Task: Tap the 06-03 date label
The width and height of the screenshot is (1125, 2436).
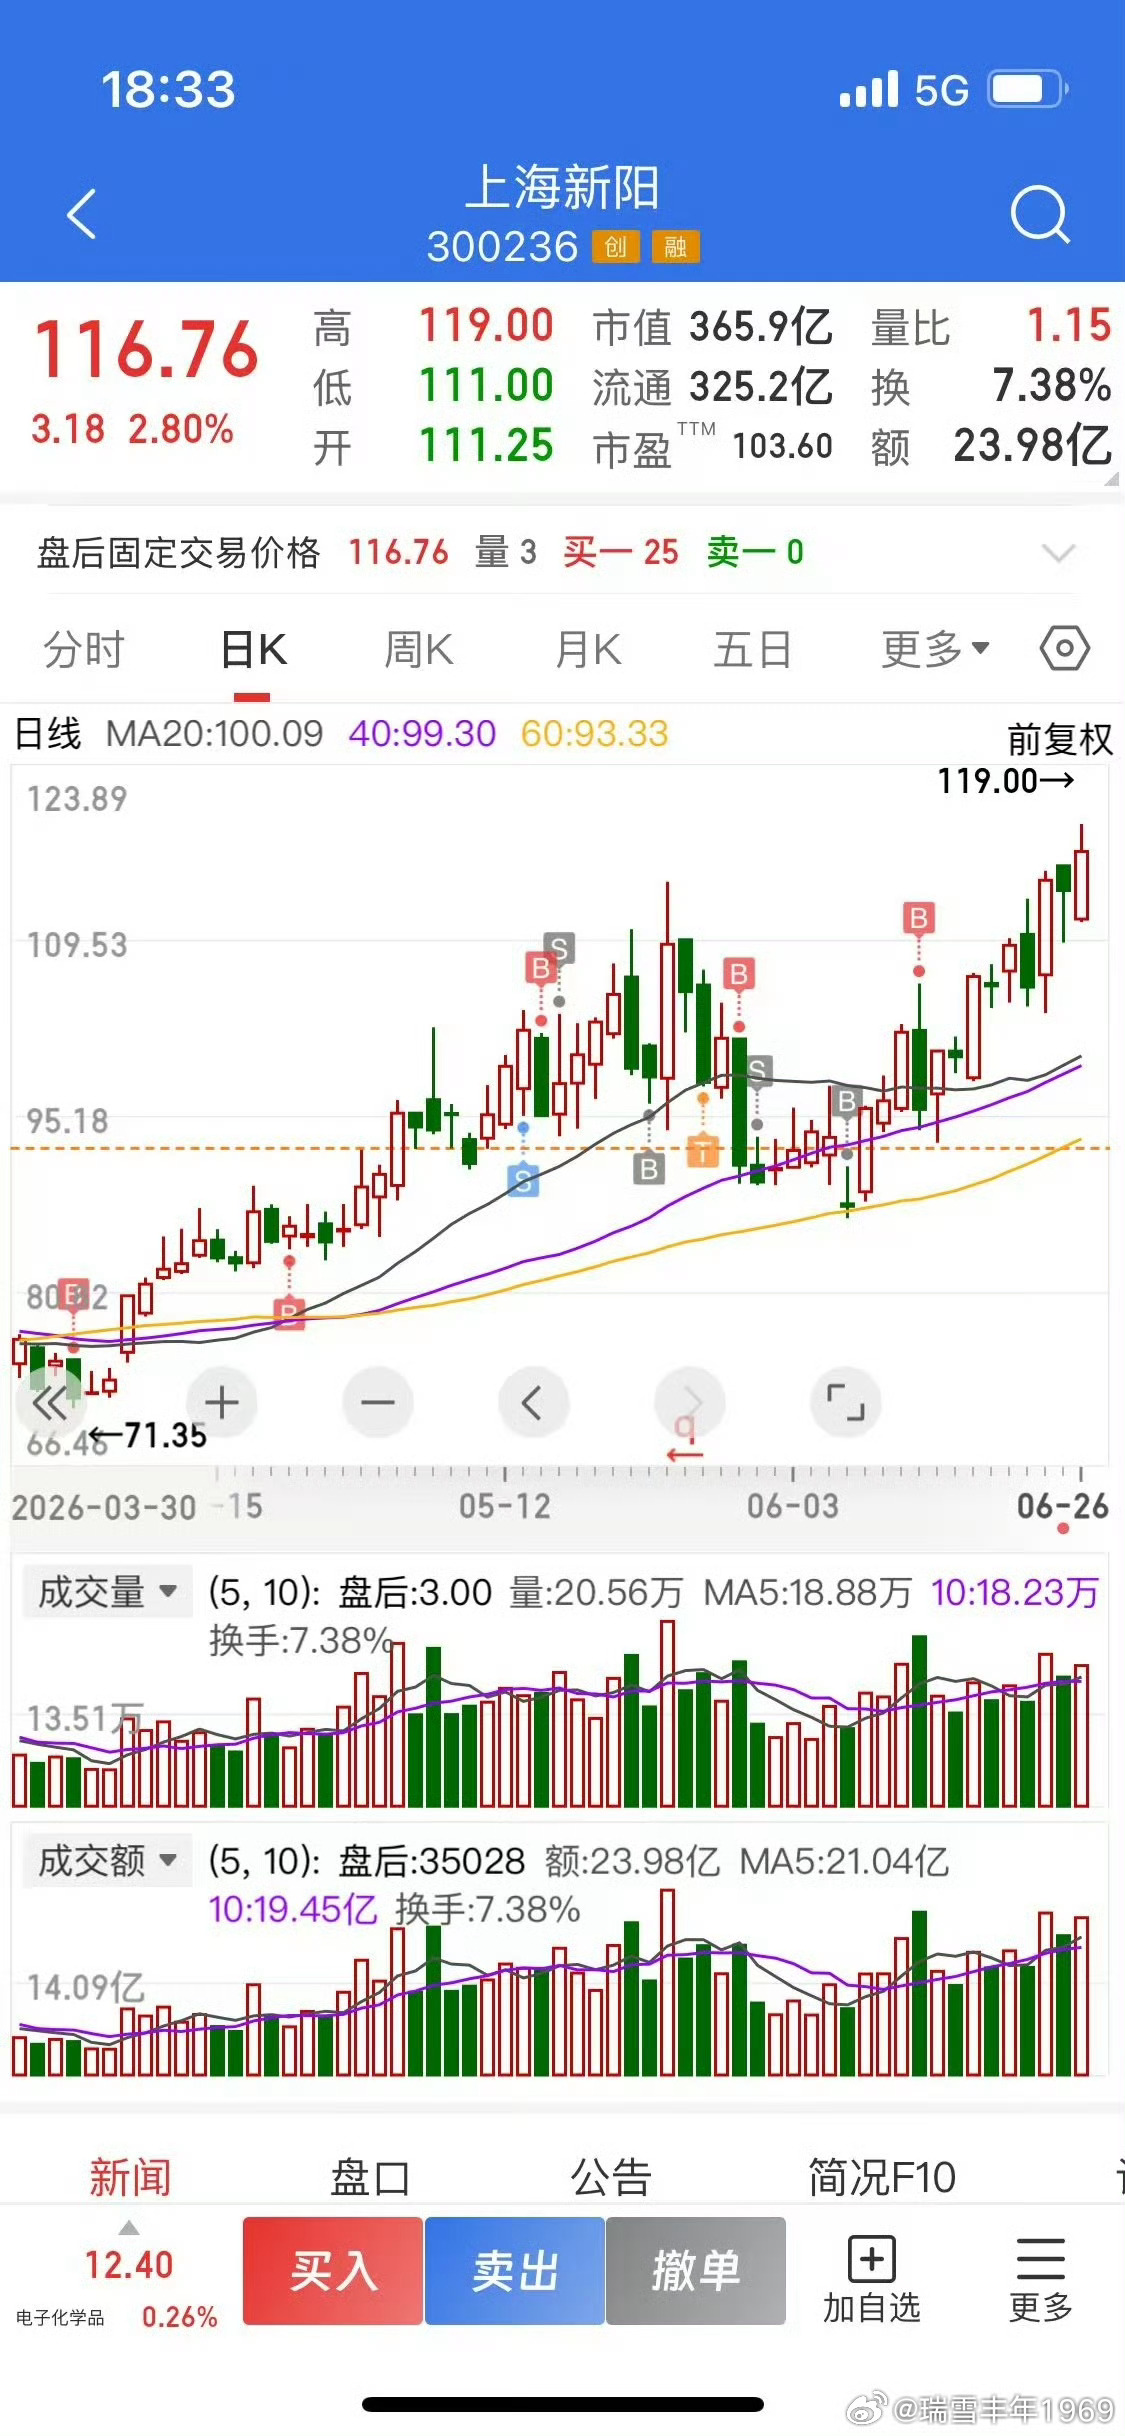Action: [793, 1505]
